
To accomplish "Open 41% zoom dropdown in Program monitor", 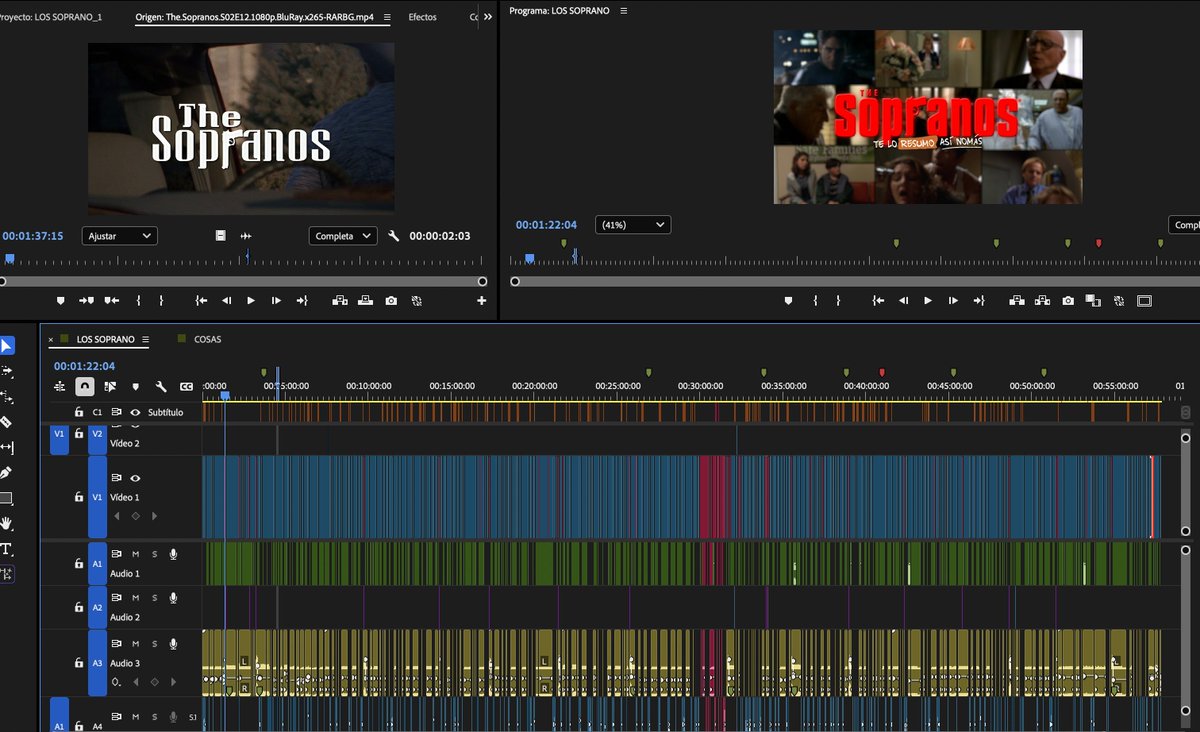I will (x=633, y=225).
